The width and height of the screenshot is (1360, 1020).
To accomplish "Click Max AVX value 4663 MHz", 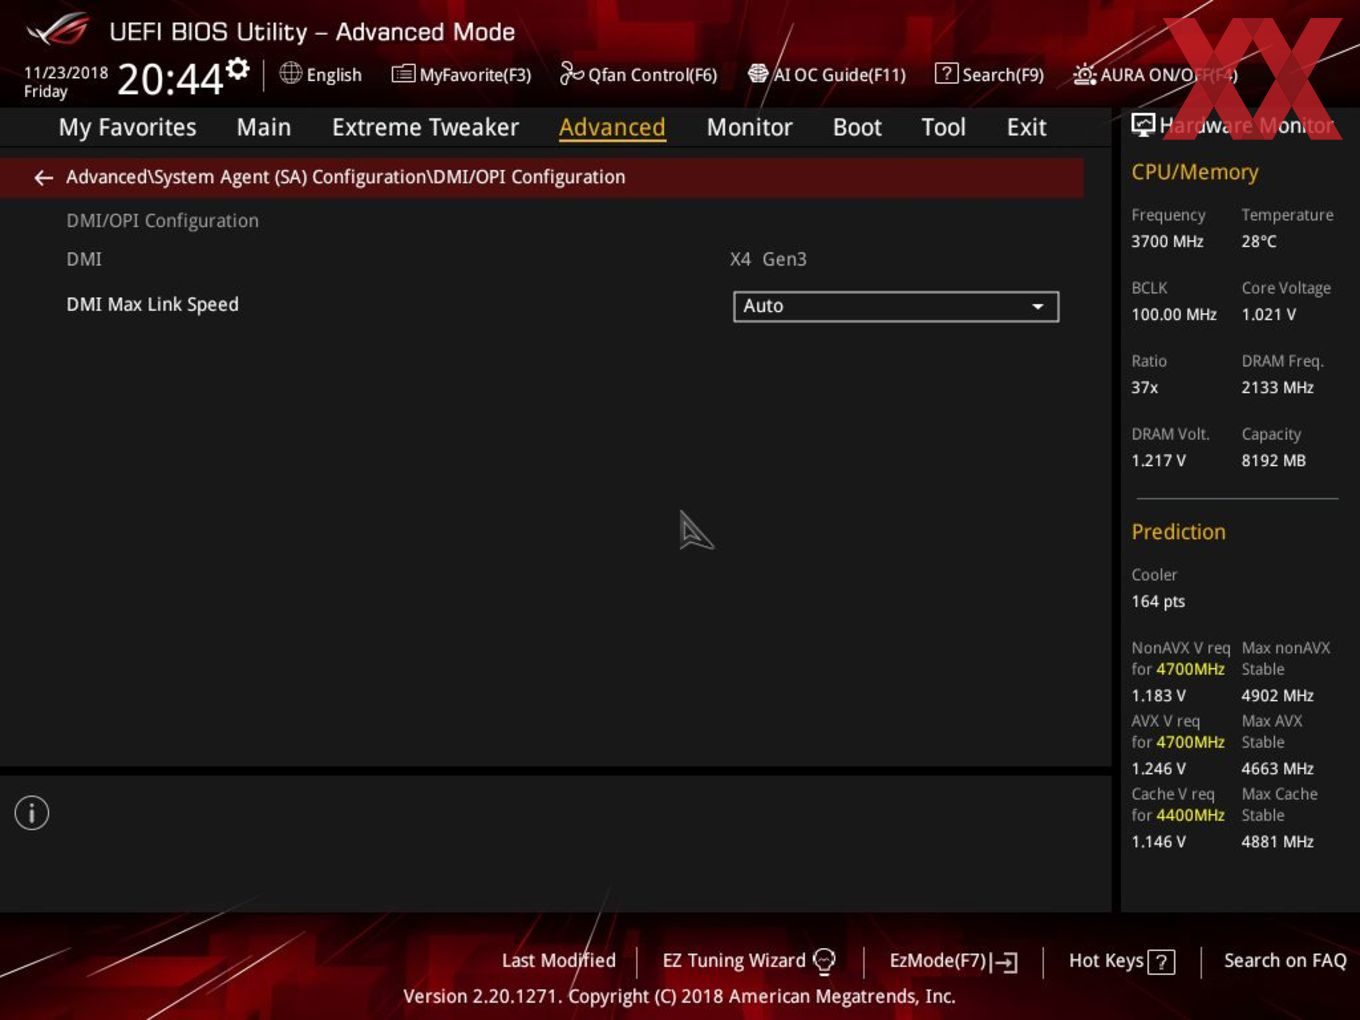I will click(1277, 768).
